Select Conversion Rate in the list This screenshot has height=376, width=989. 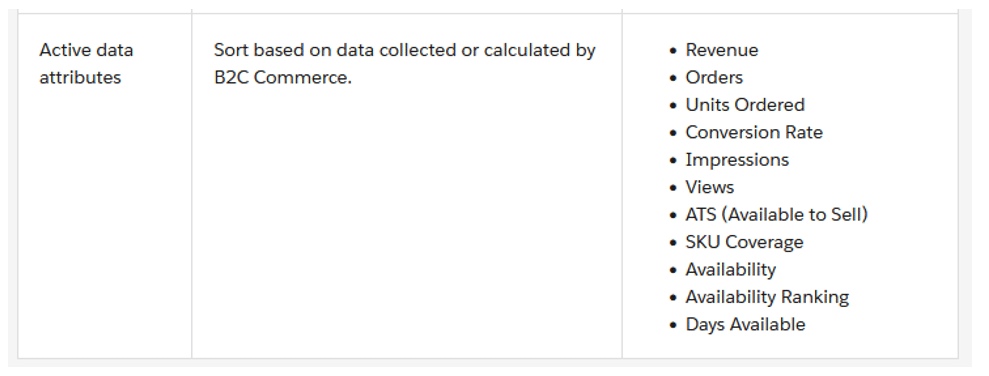tap(754, 132)
